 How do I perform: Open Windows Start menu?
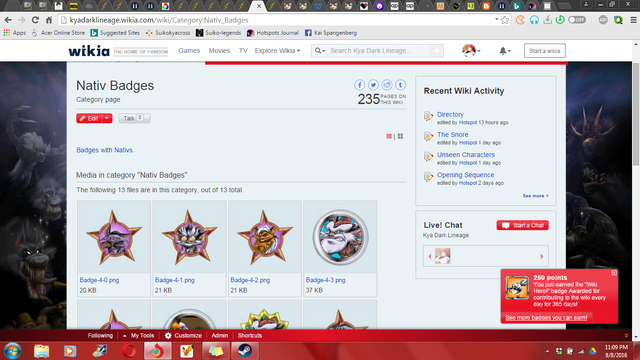tap(12, 351)
